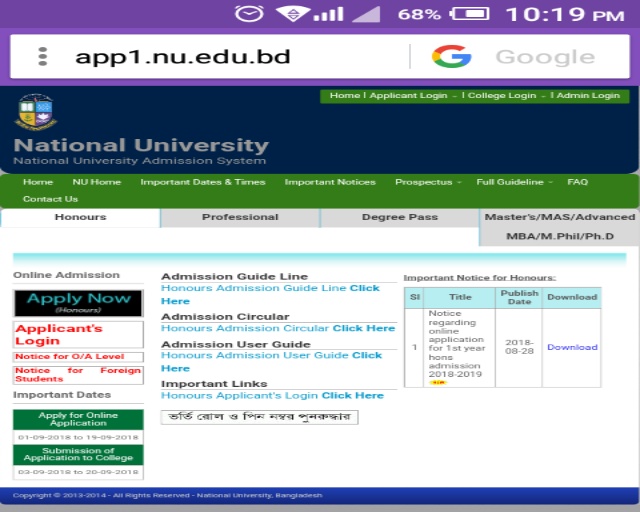Open the Admin Login link
The width and height of the screenshot is (640, 512).
pyautogui.click(x=588, y=96)
